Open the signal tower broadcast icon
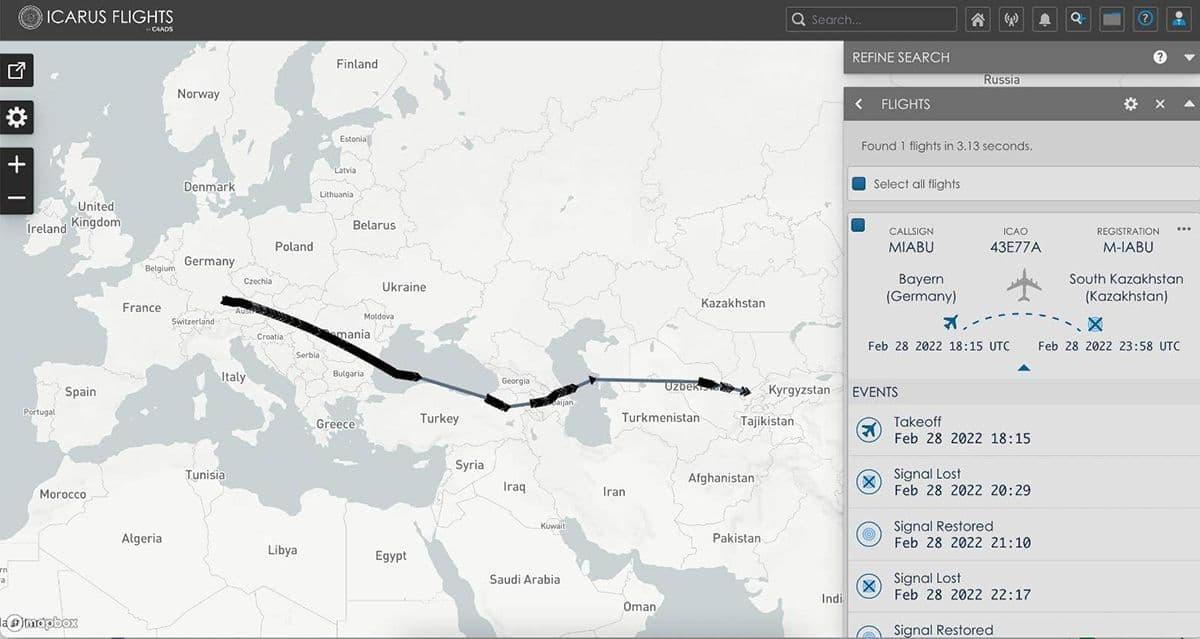This screenshot has width=1200, height=639. [x=1010, y=19]
